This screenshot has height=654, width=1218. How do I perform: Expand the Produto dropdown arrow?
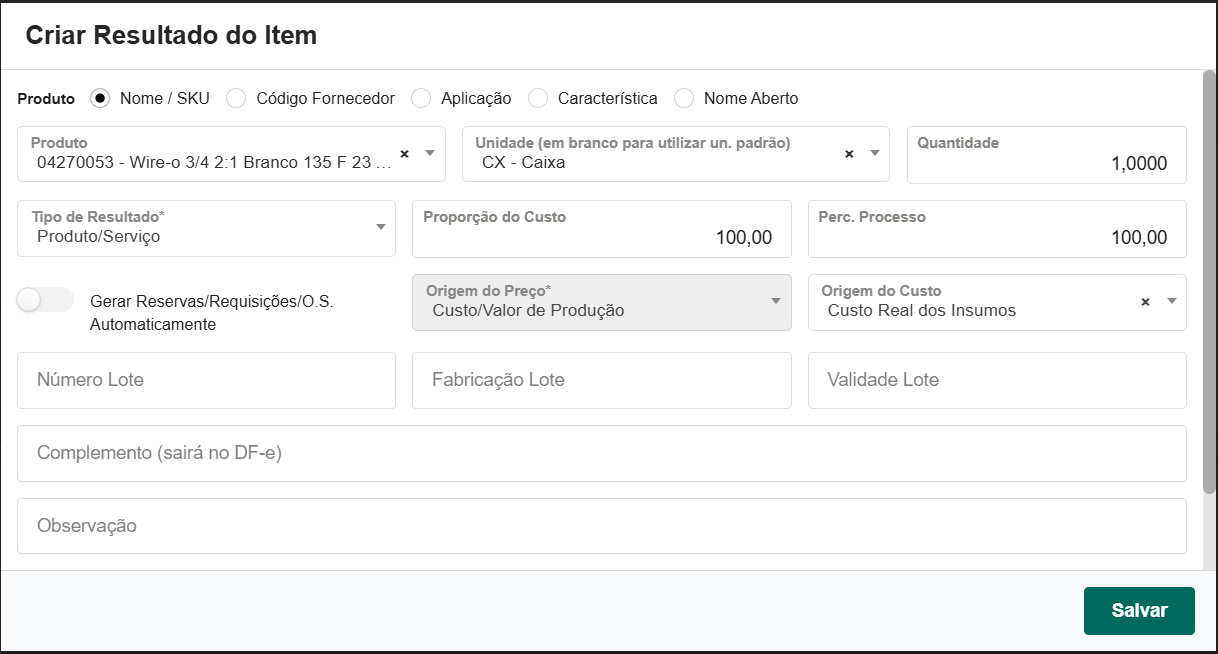pos(430,153)
